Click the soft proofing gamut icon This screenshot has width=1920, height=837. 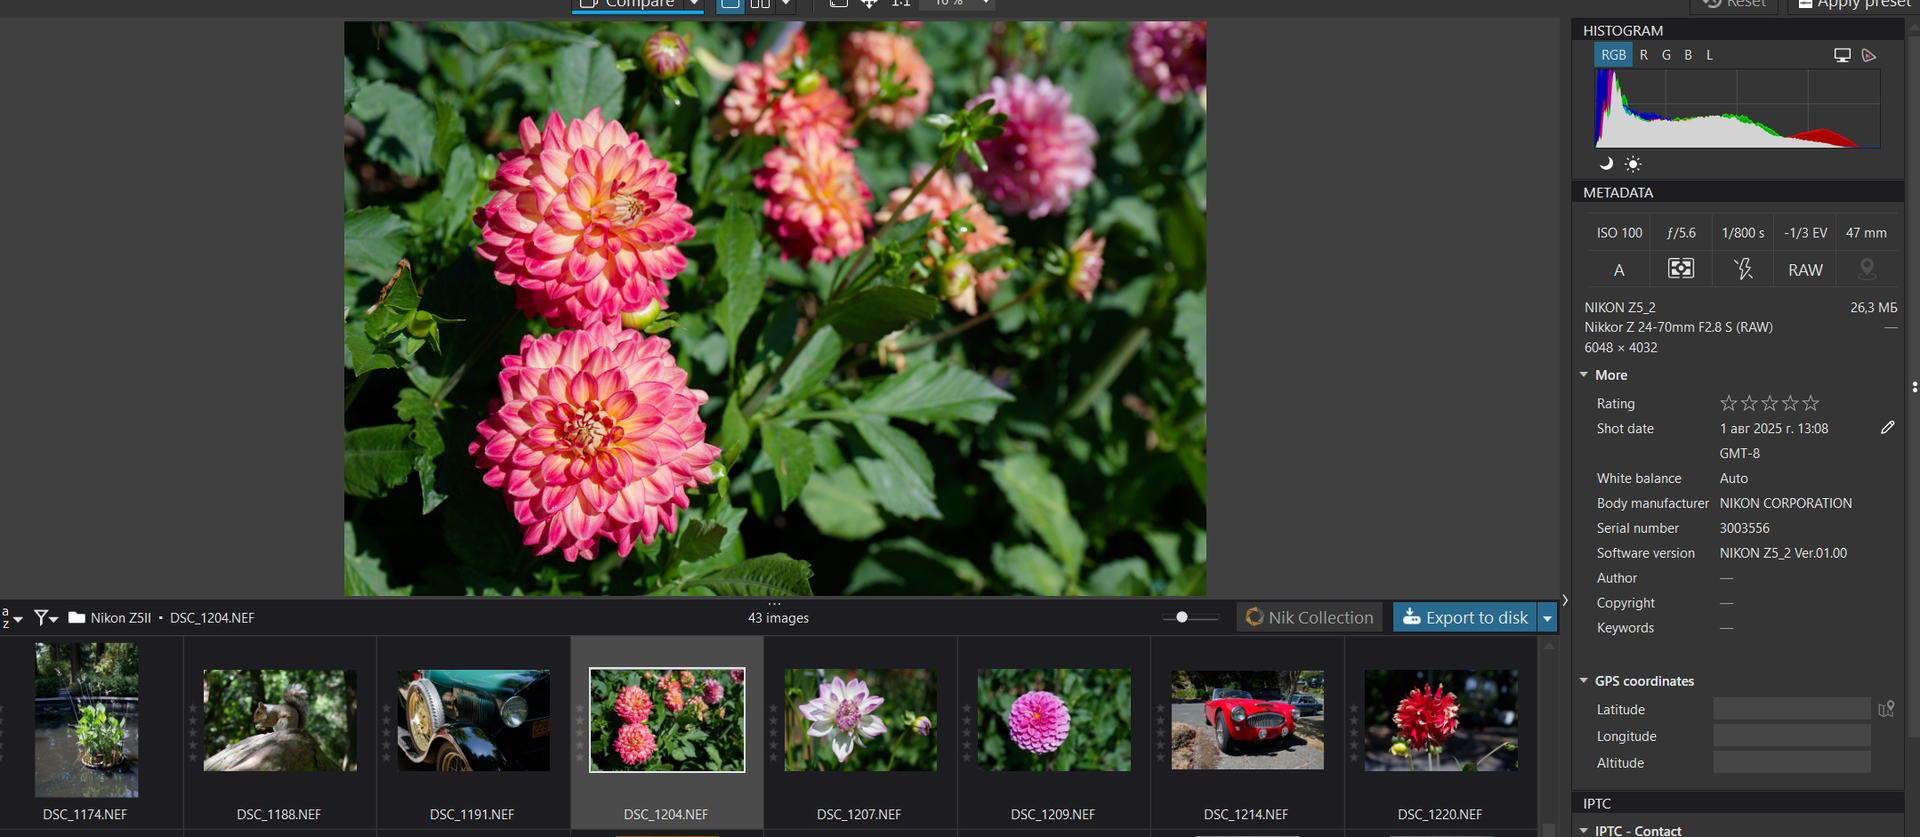1869,55
